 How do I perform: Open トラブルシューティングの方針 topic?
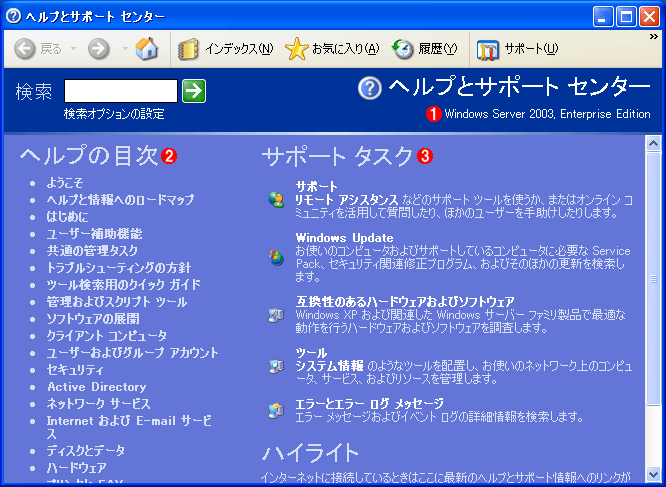pos(119,268)
